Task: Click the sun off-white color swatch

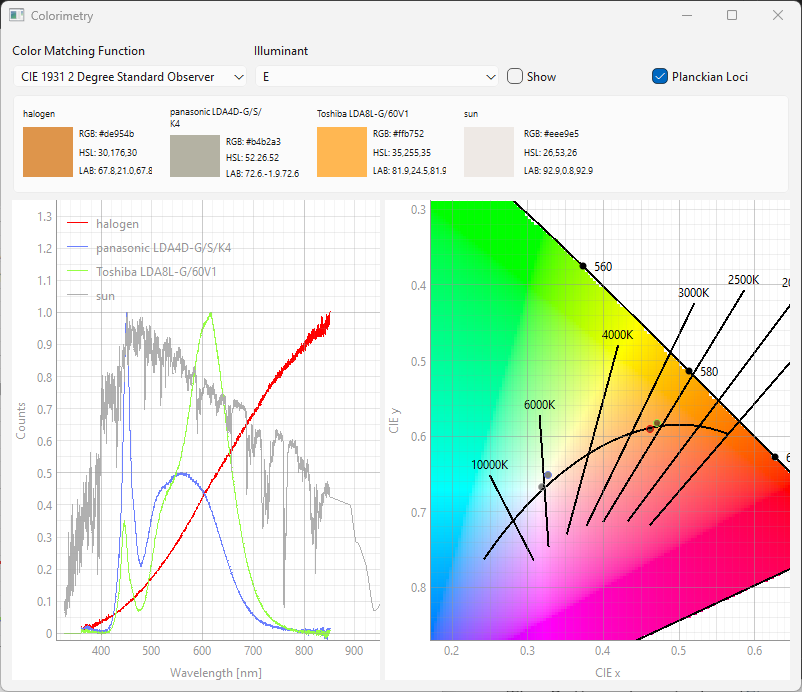Action: click(488, 152)
